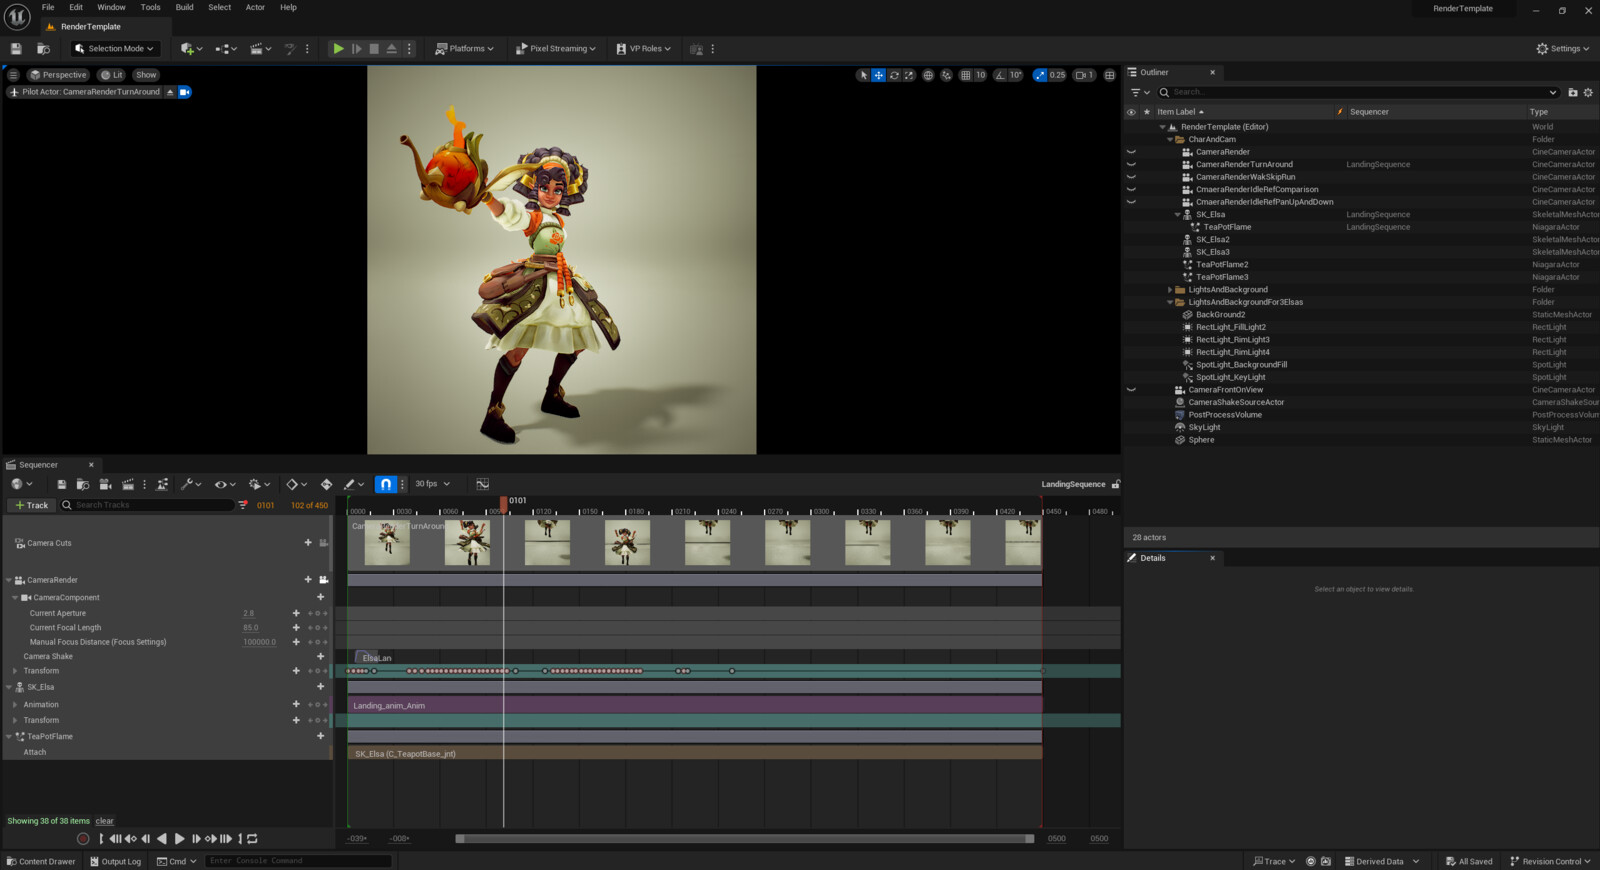1600x870 pixels.
Task: Select the Details panel tab
Action: 1171,558
